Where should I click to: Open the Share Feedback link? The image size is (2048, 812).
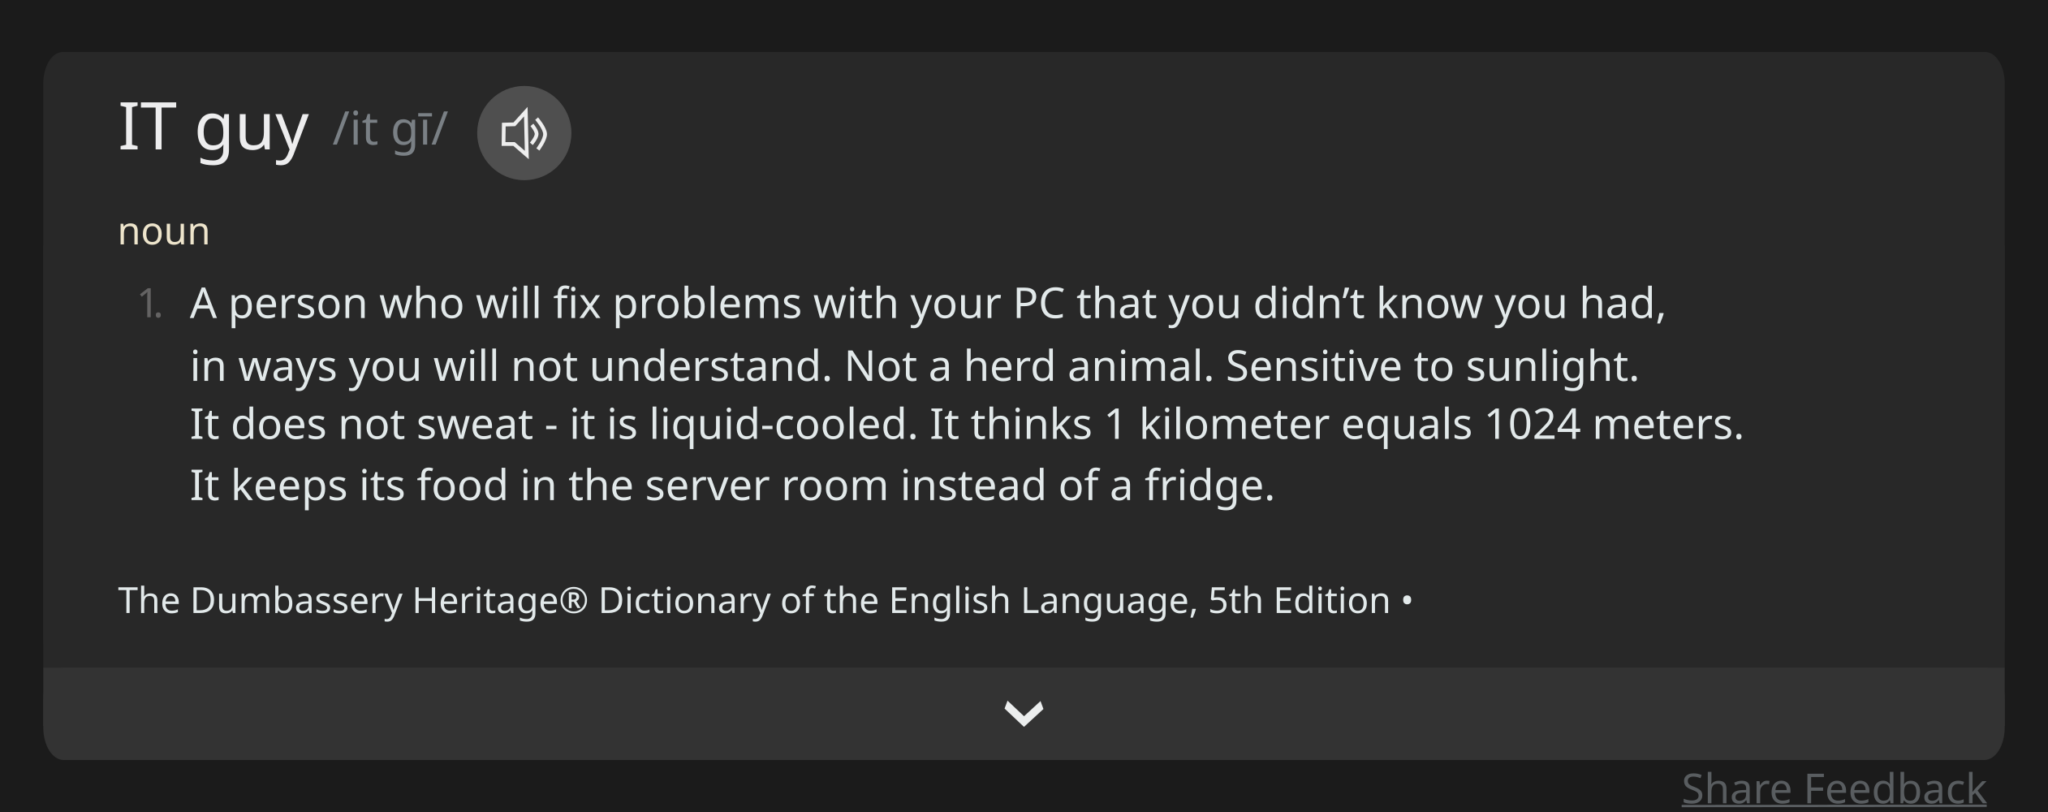[1833, 788]
